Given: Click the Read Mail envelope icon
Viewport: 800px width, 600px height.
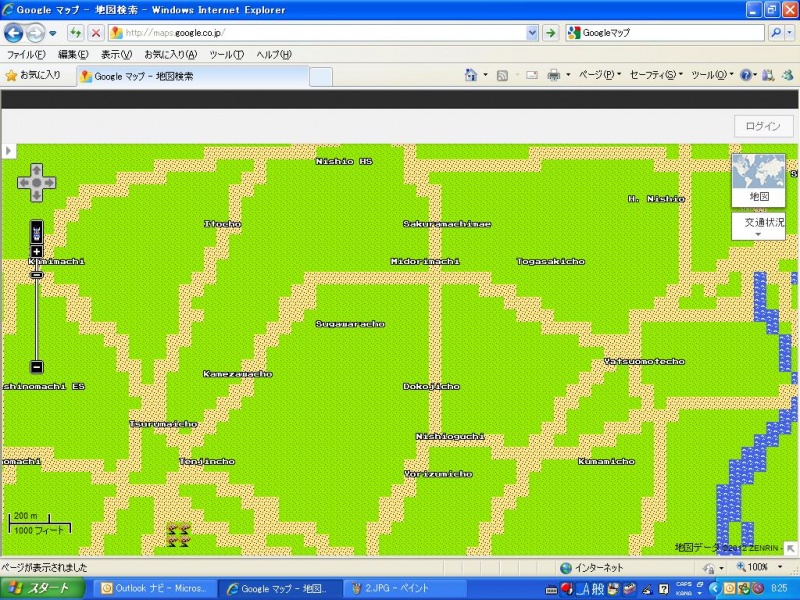Looking at the screenshot, I should click(532, 75).
